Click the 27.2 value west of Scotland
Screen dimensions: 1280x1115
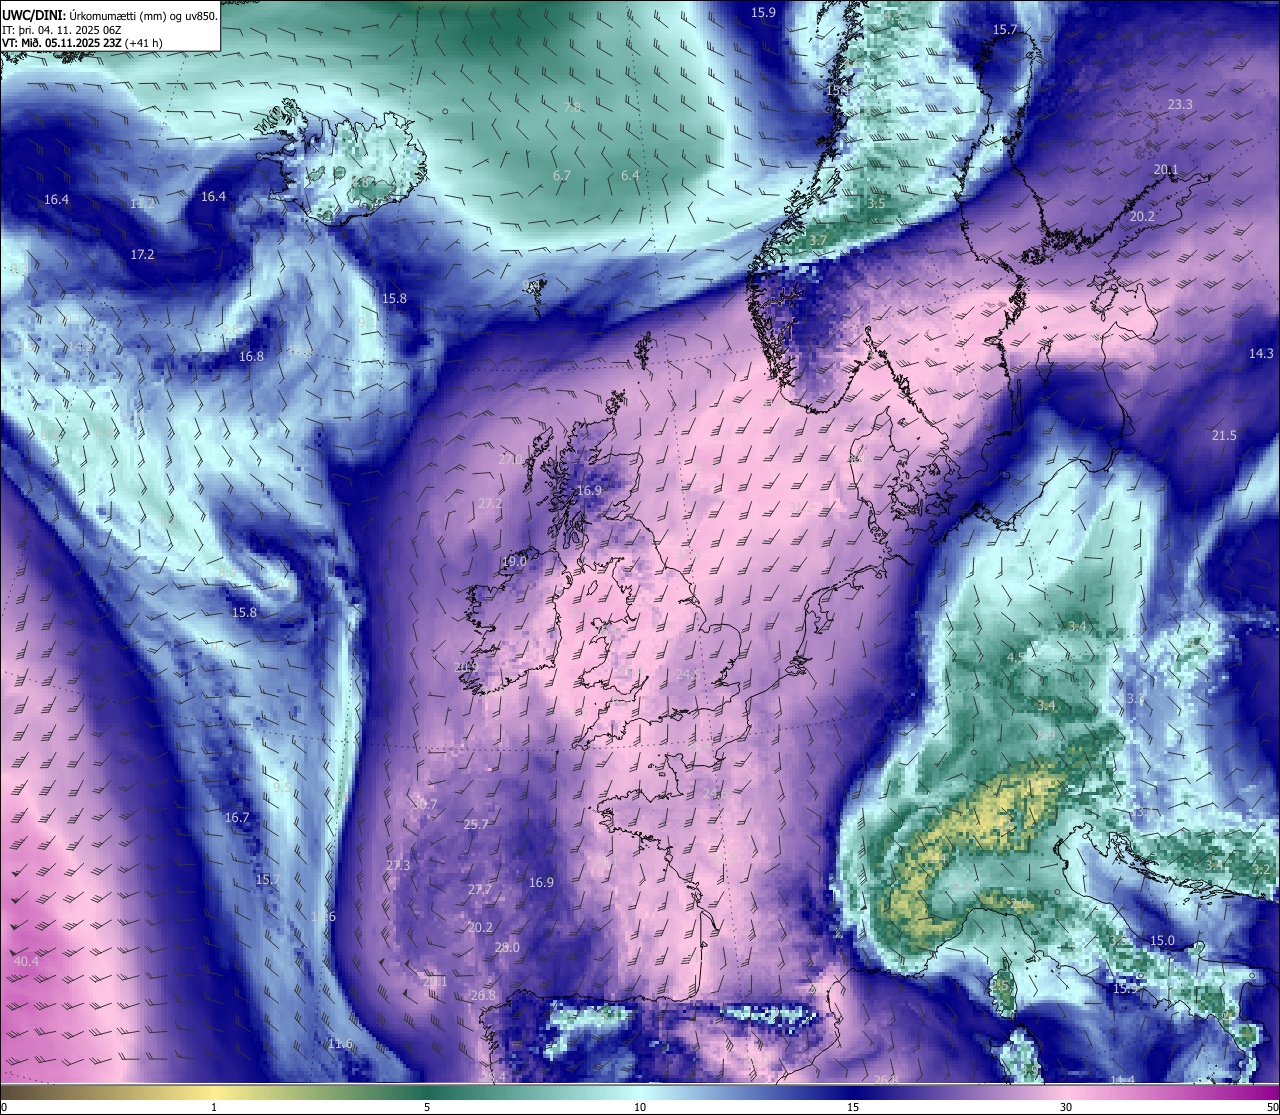pyautogui.click(x=490, y=503)
